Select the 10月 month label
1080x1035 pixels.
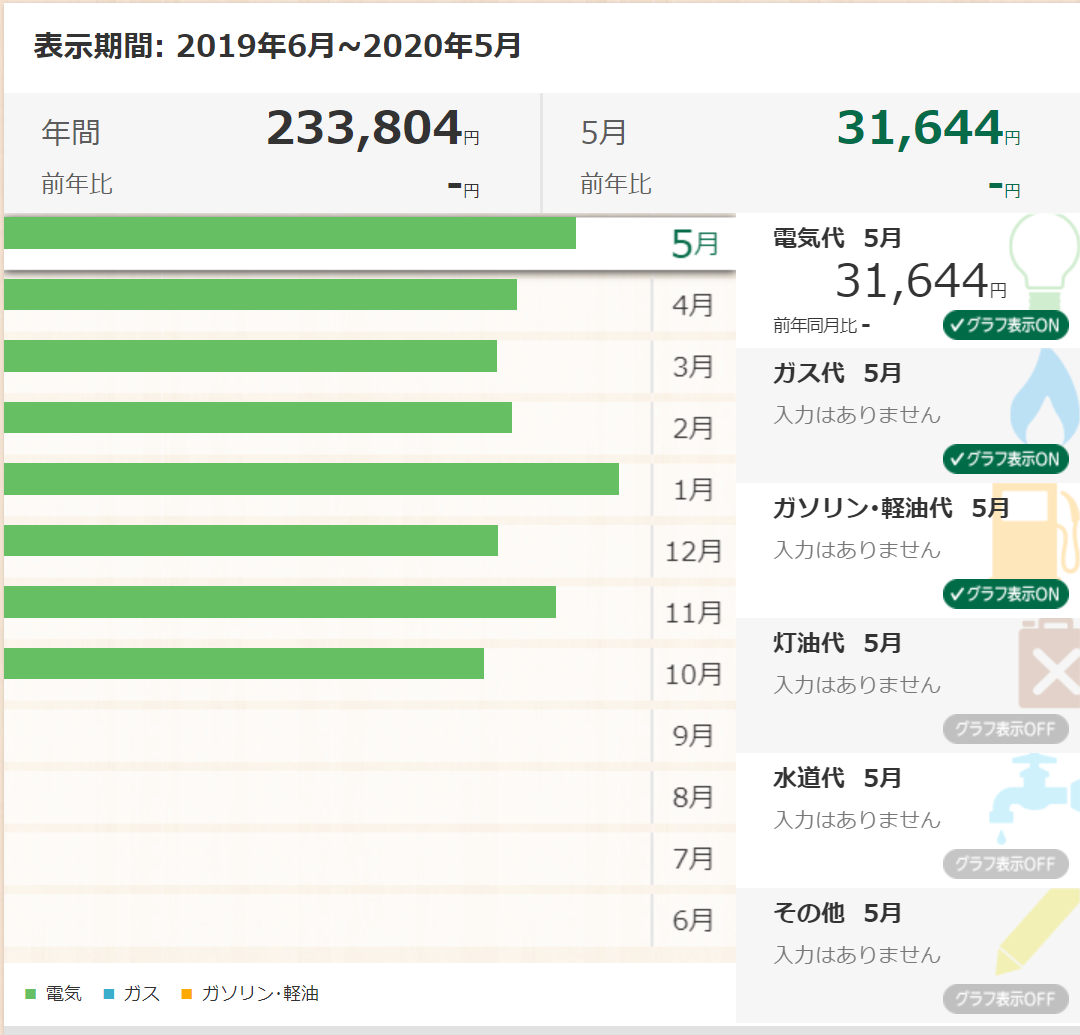point(694,674)
